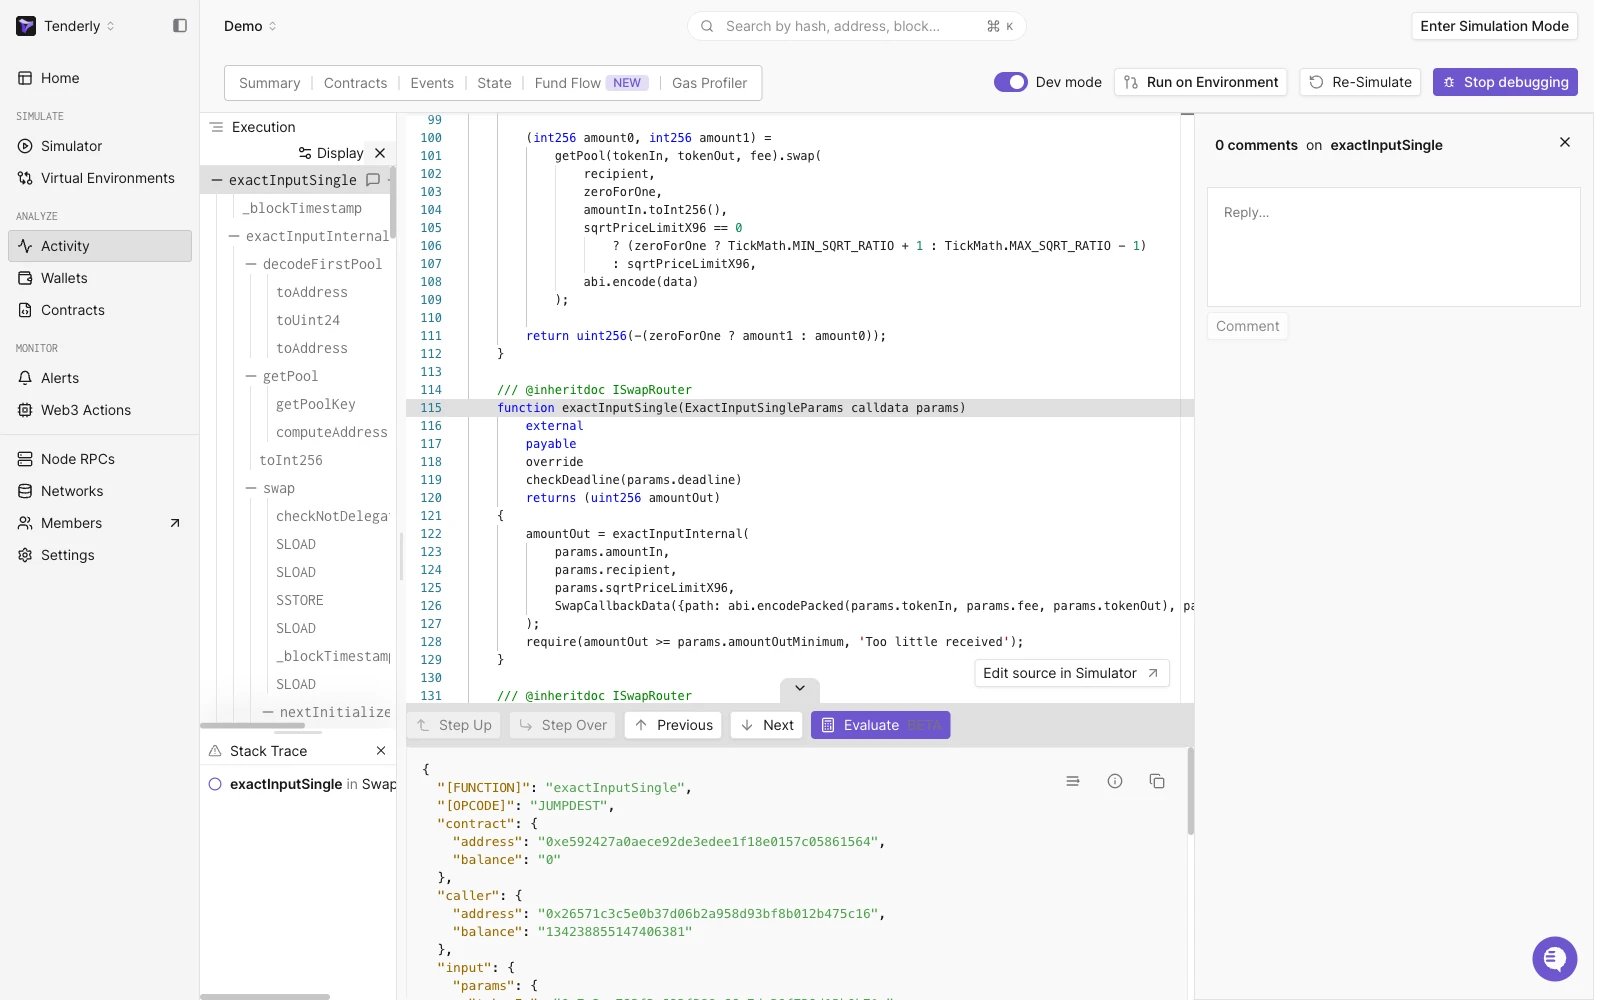Focus the Reply comment text box
This screenshot has height=1000, width=1600.
tap(1393, 246)
